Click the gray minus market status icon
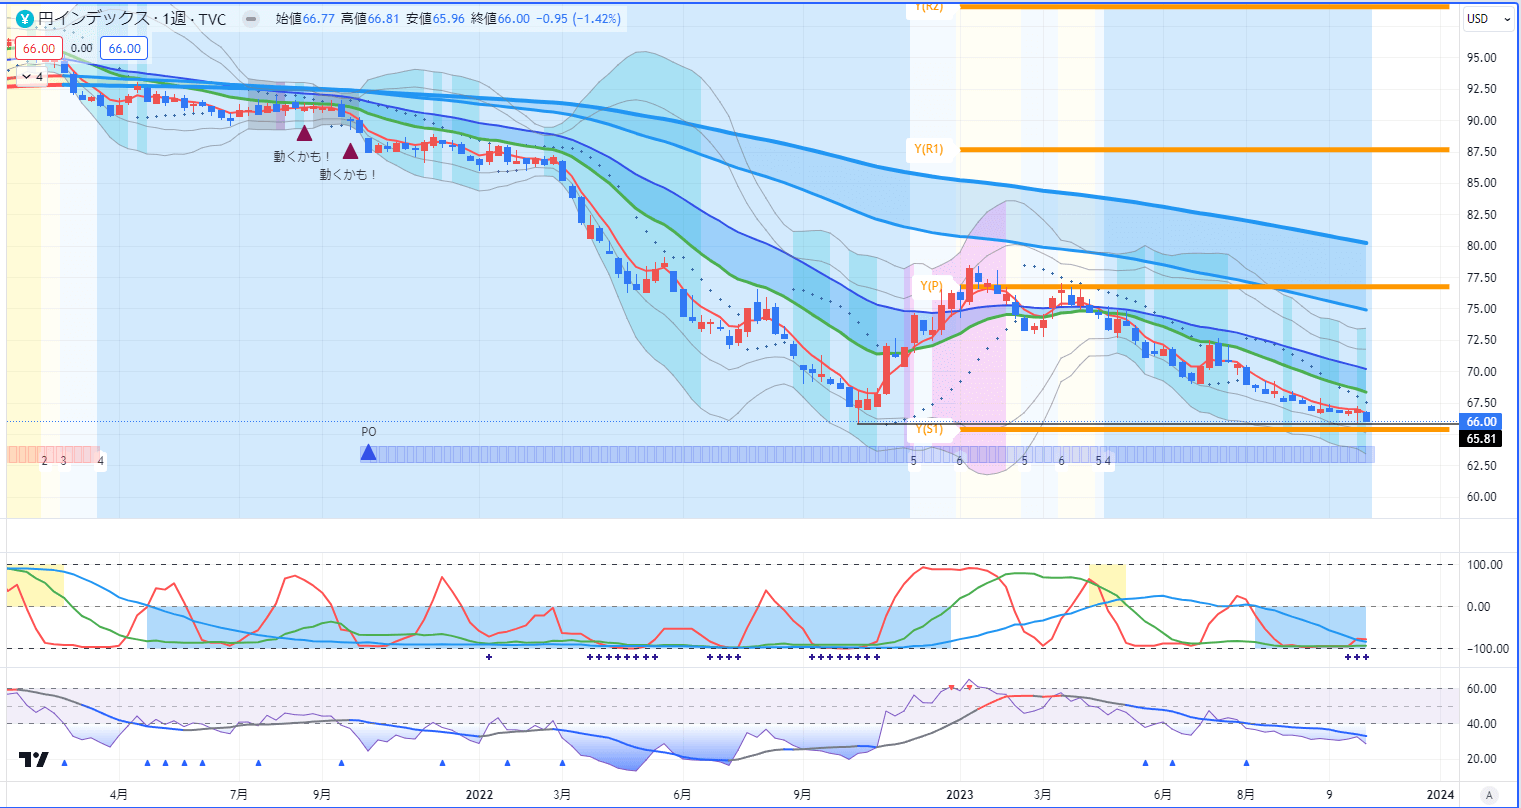The height and width of the screenshot is (808, 1521). point(251,19)
